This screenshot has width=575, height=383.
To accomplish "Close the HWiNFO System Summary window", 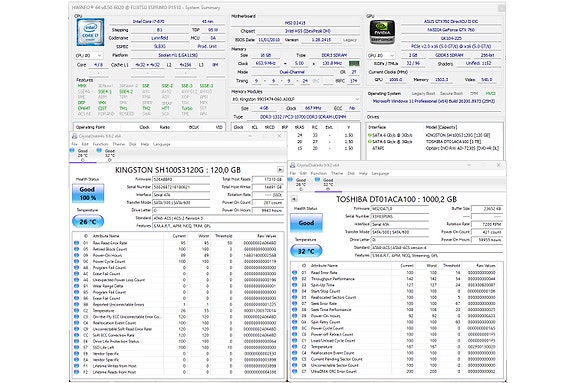I will tap(501, 8).
